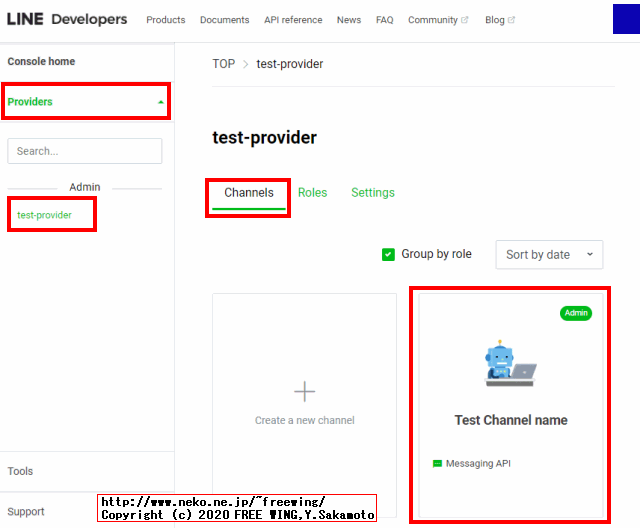
Task: Click TOP in the breadcrumb
Action: tap(223, 64)
